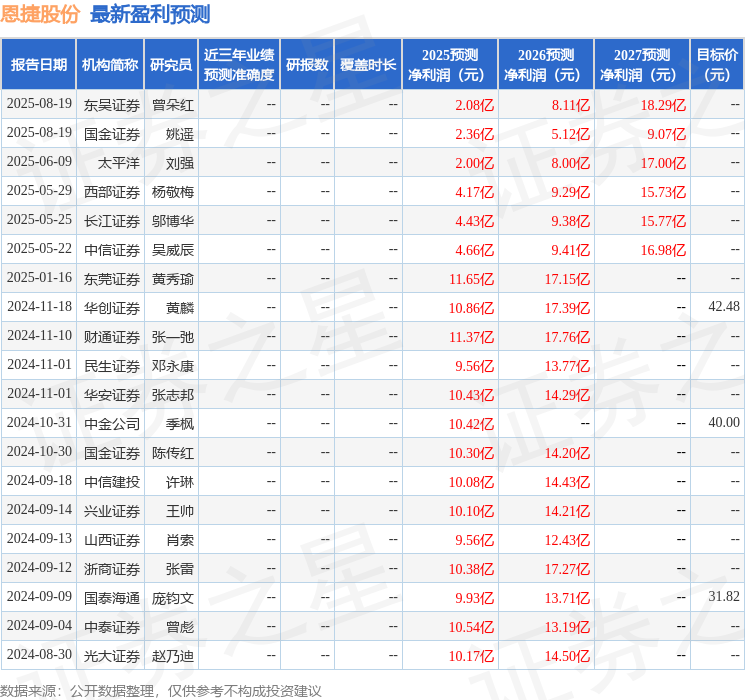Select the 研究员 column header

coord(171,65)
